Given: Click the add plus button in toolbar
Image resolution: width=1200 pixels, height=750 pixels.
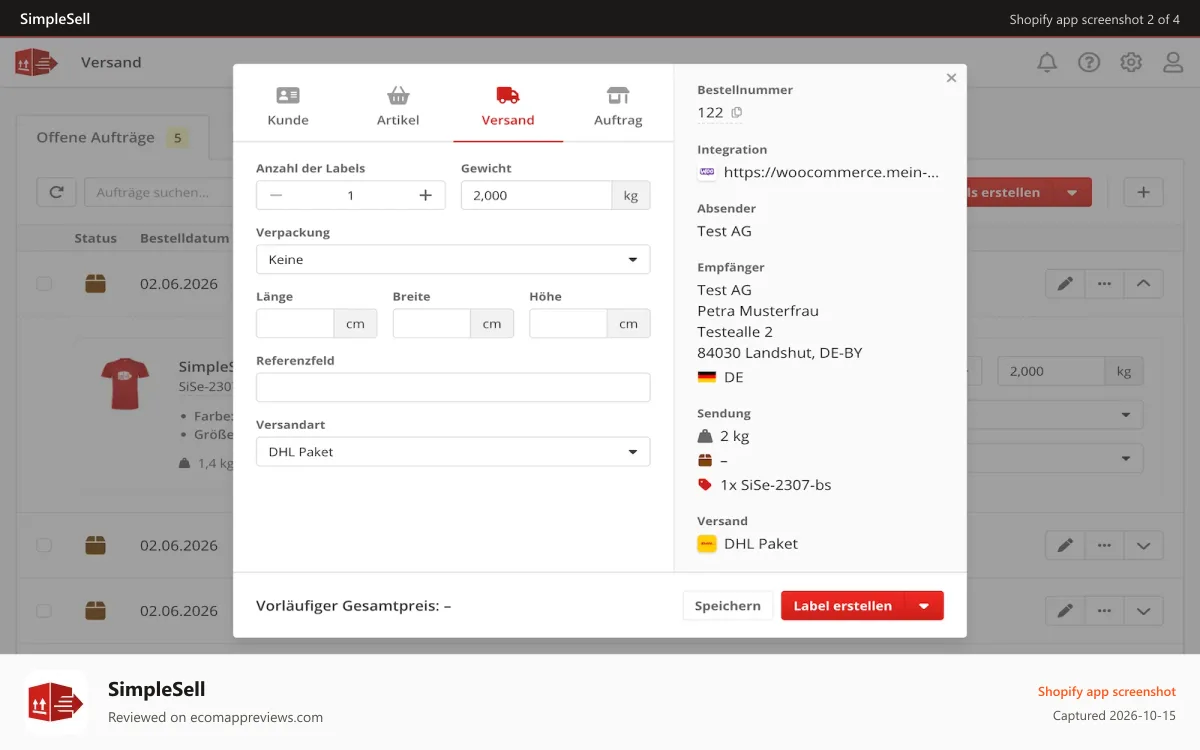Looking at the screenshot, I should pos(1143,192).
